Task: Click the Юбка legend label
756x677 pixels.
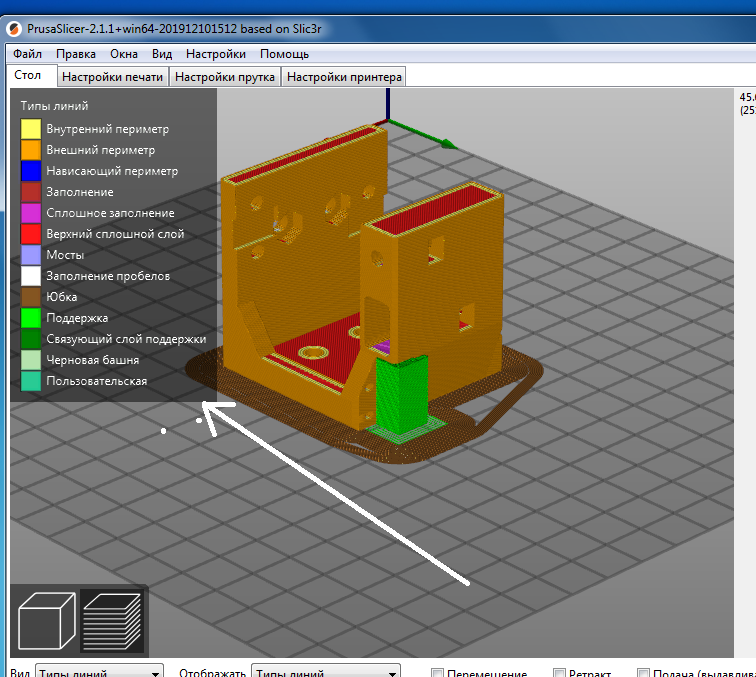Action: point(62,297)
